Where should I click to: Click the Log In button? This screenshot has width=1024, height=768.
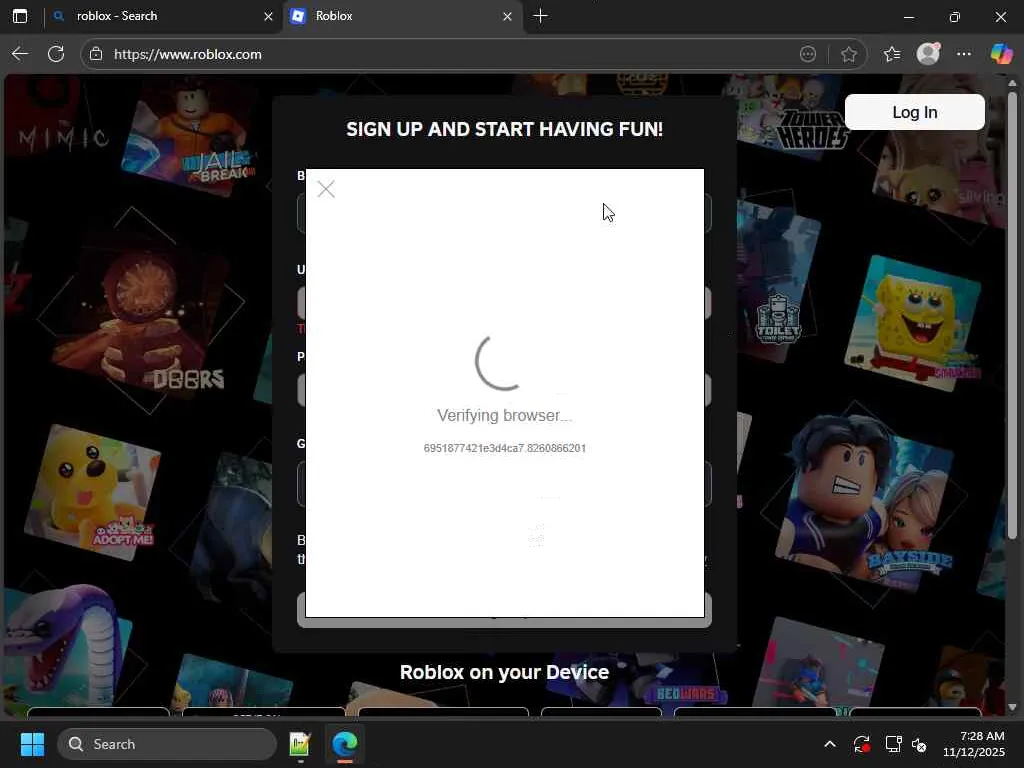[x=914, y=112]
